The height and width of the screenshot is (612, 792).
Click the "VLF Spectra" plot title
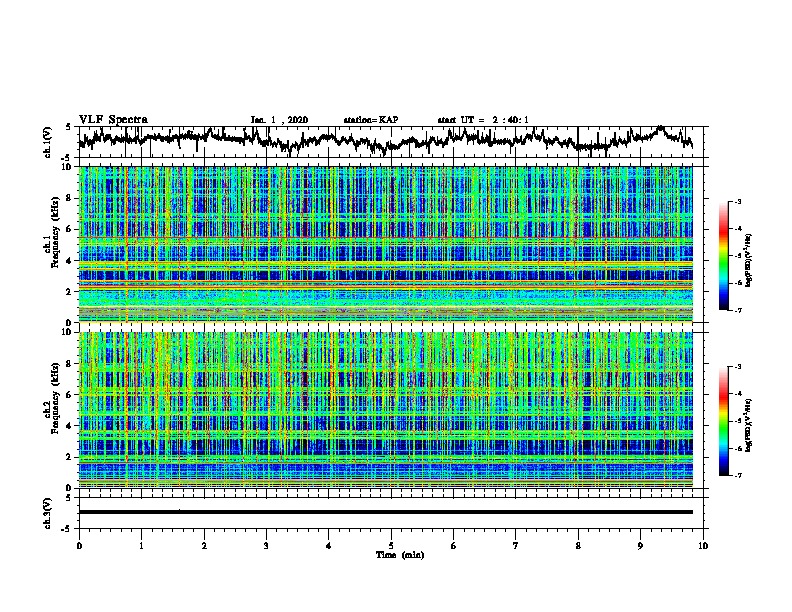(113, 120)
